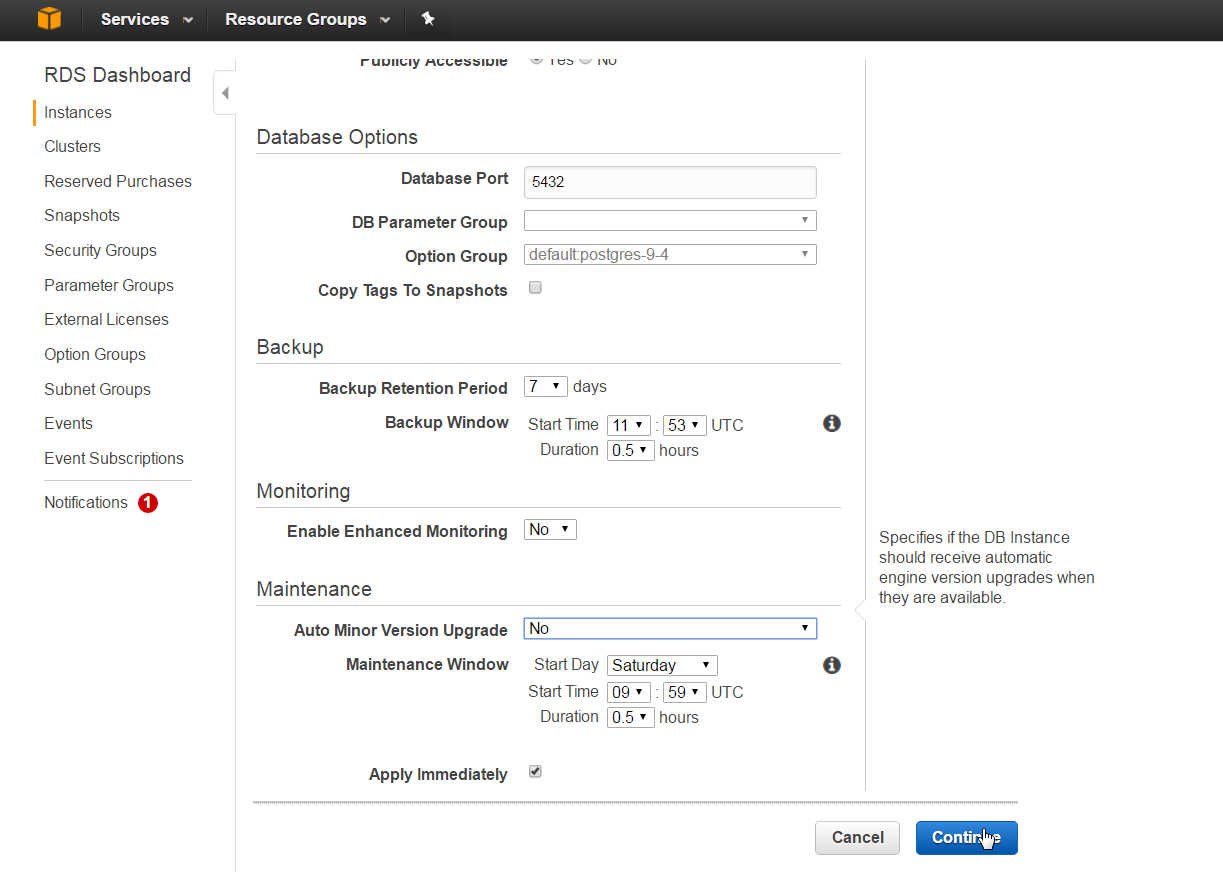The image size is (1223, 876).
Task: Open Snapshots in the sidebar
Action: (82, 215)
